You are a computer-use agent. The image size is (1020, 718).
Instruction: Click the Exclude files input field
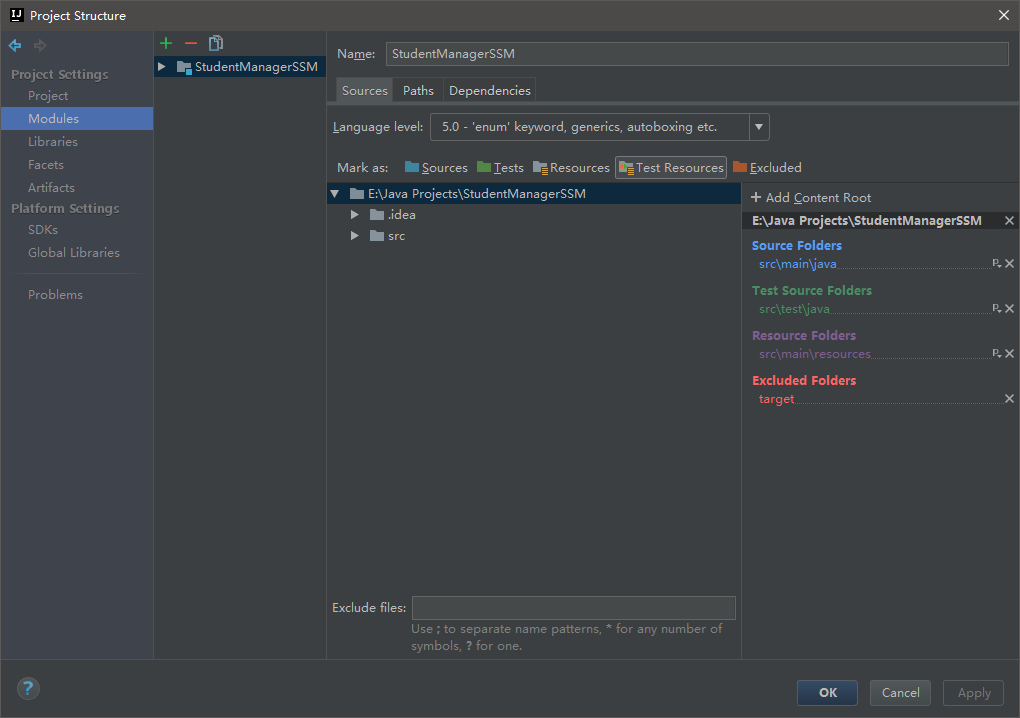[x=573, y=608]
